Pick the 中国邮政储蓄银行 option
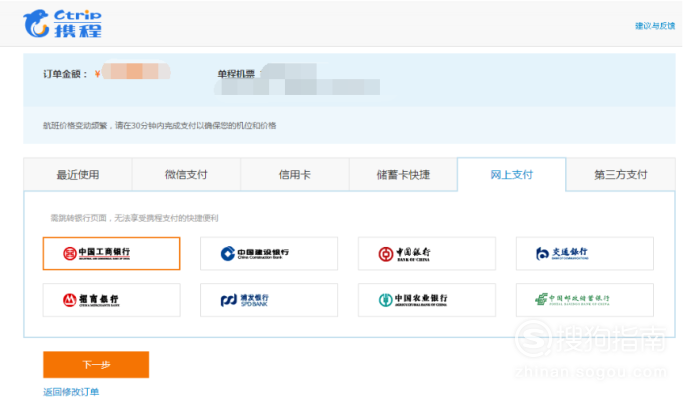 584,300
